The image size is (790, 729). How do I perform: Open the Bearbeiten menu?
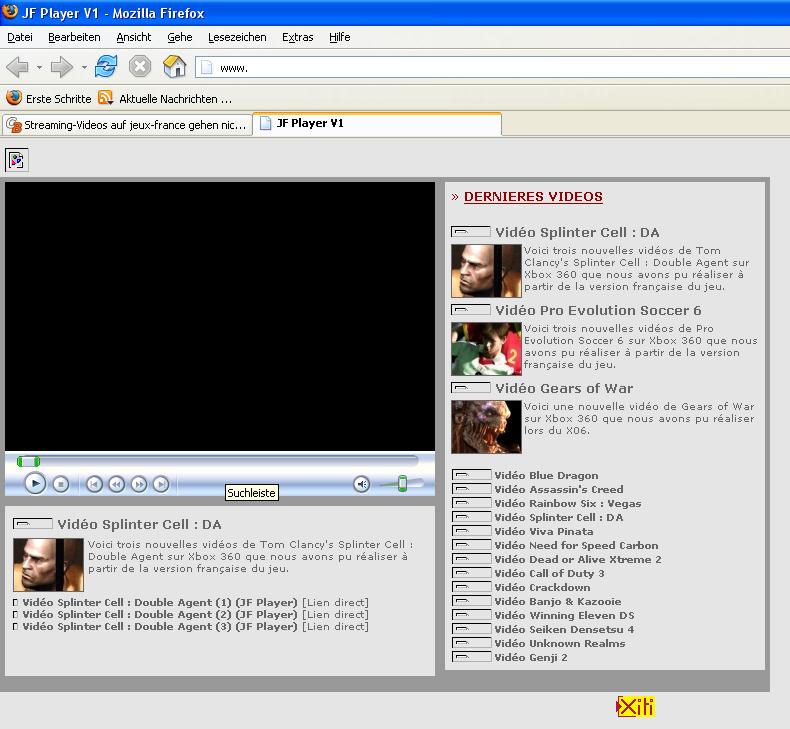tap(74, 37)
